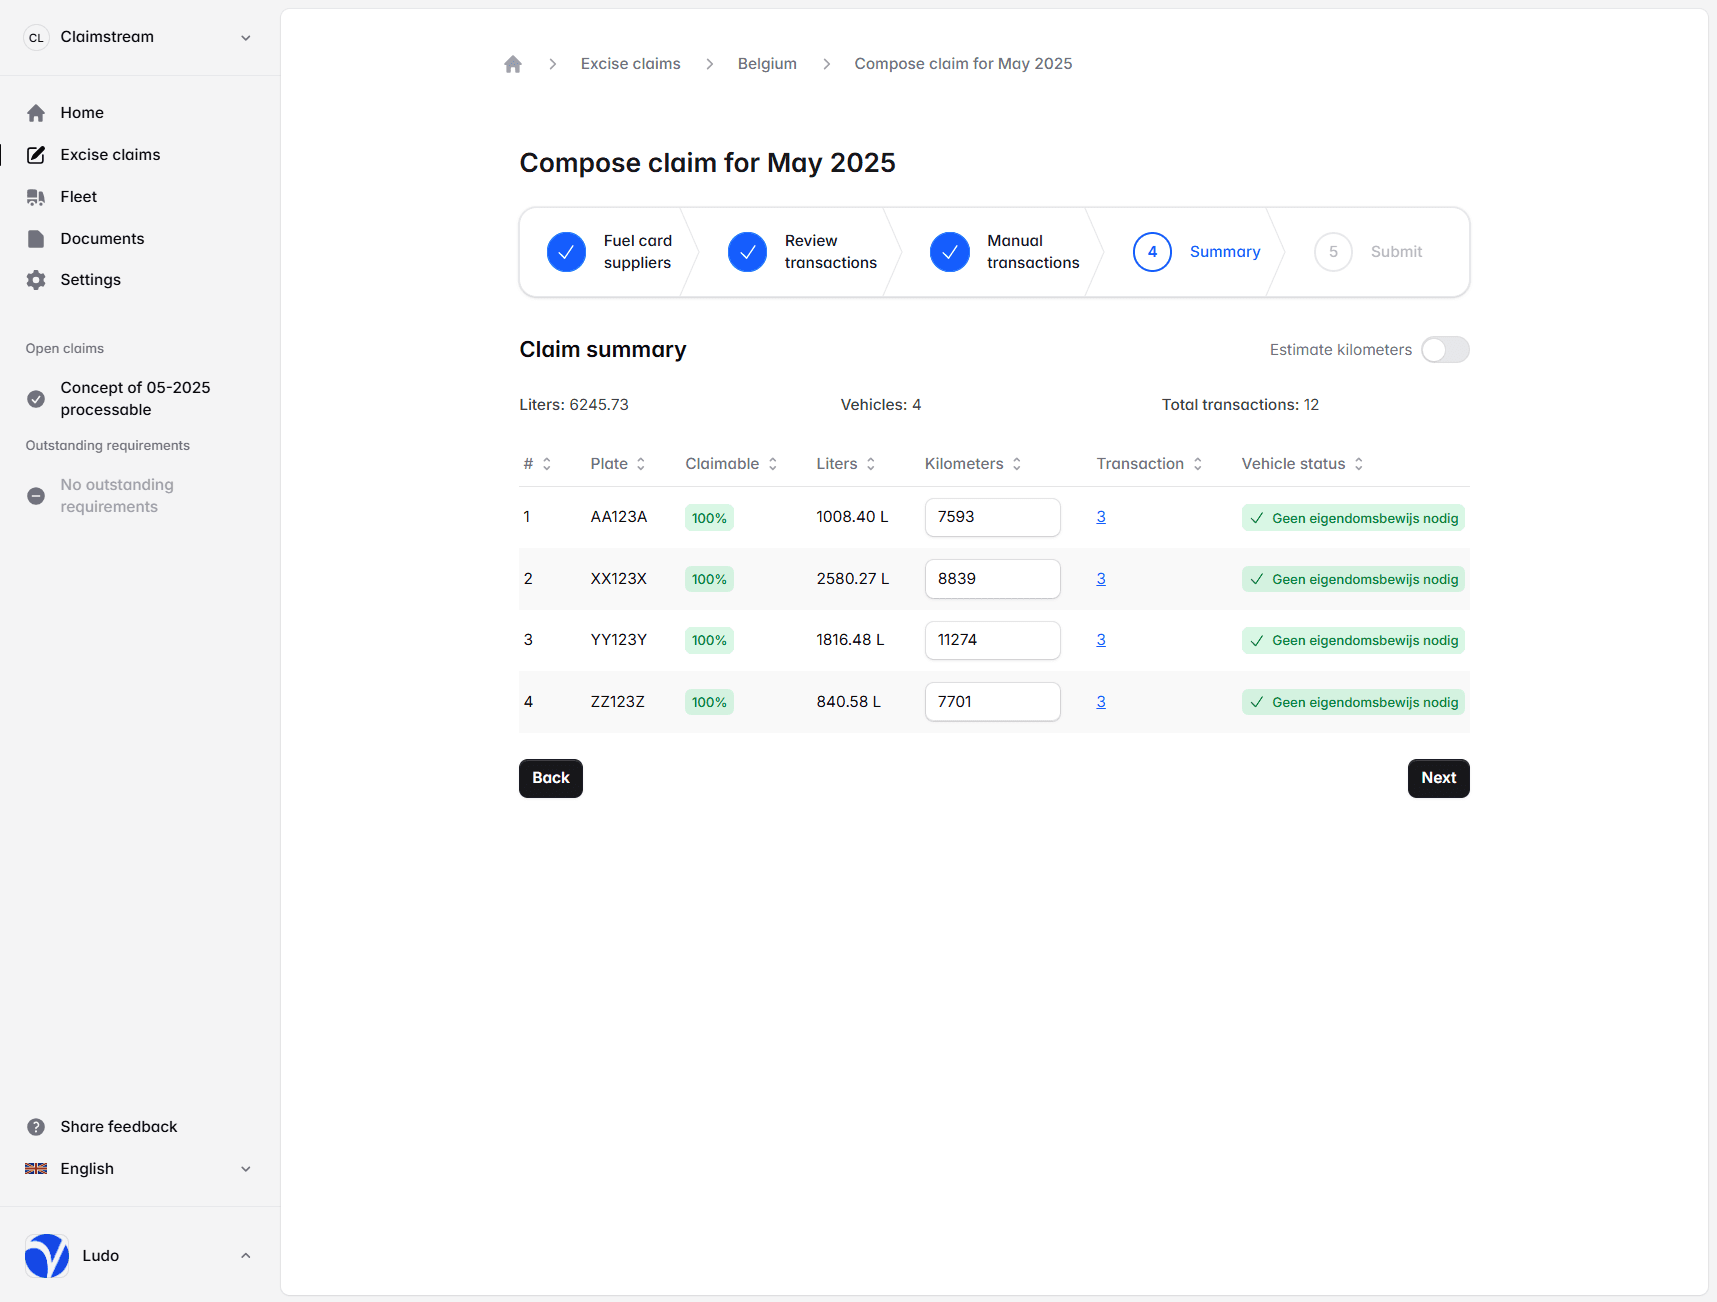This screenshot has width=1717, height=1302.
Task: Enable the Estimate kilometers toggle
Action: tap(1445, 350)
